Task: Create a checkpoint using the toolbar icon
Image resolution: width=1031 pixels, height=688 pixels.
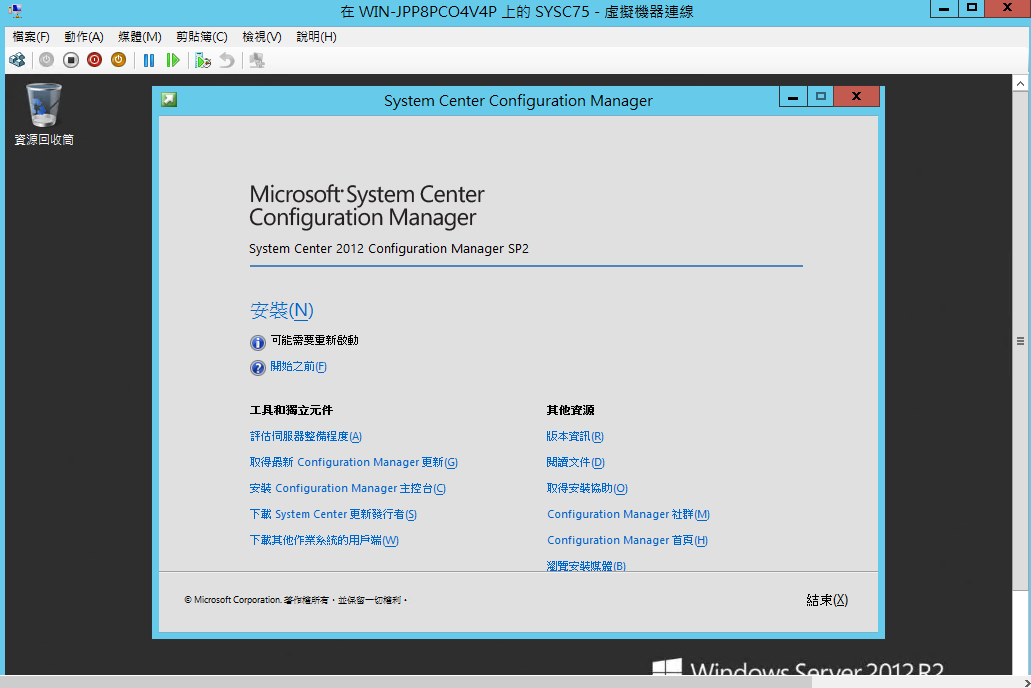Action: point(203,61)
